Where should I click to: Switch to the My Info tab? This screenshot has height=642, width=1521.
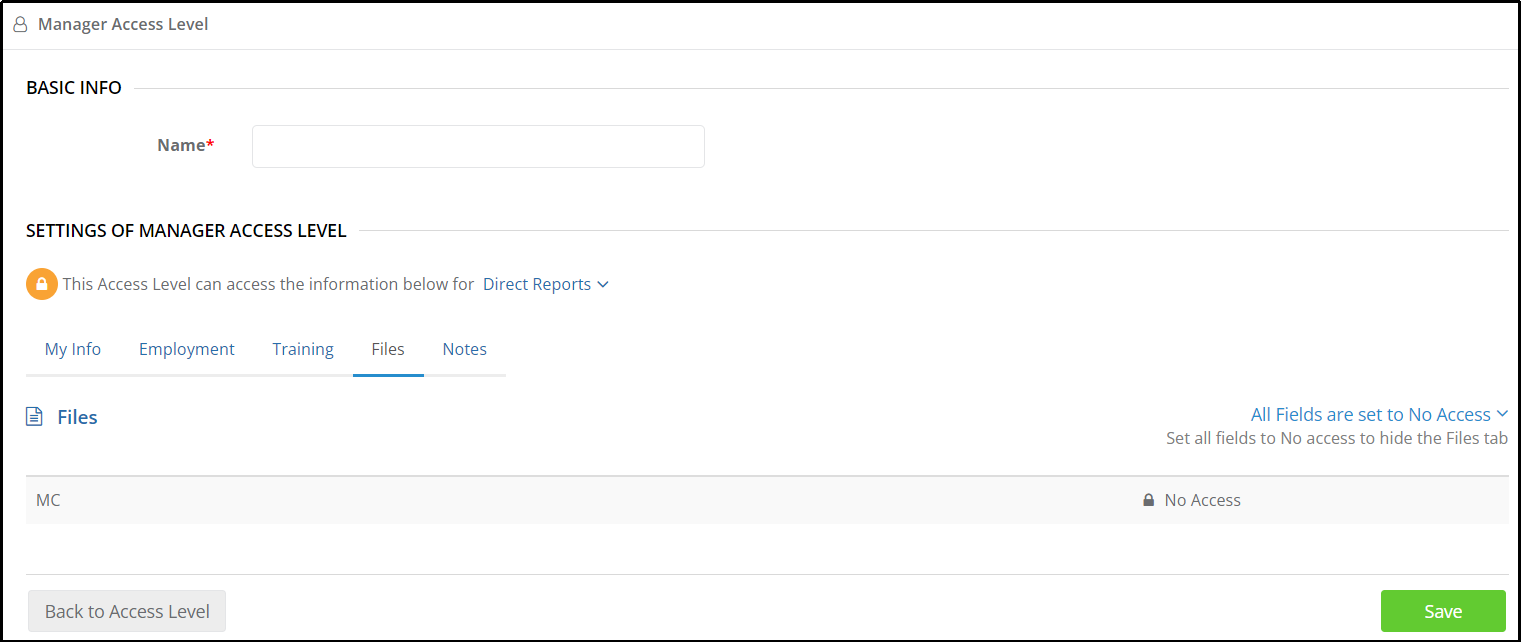click(x=73, y=349)
